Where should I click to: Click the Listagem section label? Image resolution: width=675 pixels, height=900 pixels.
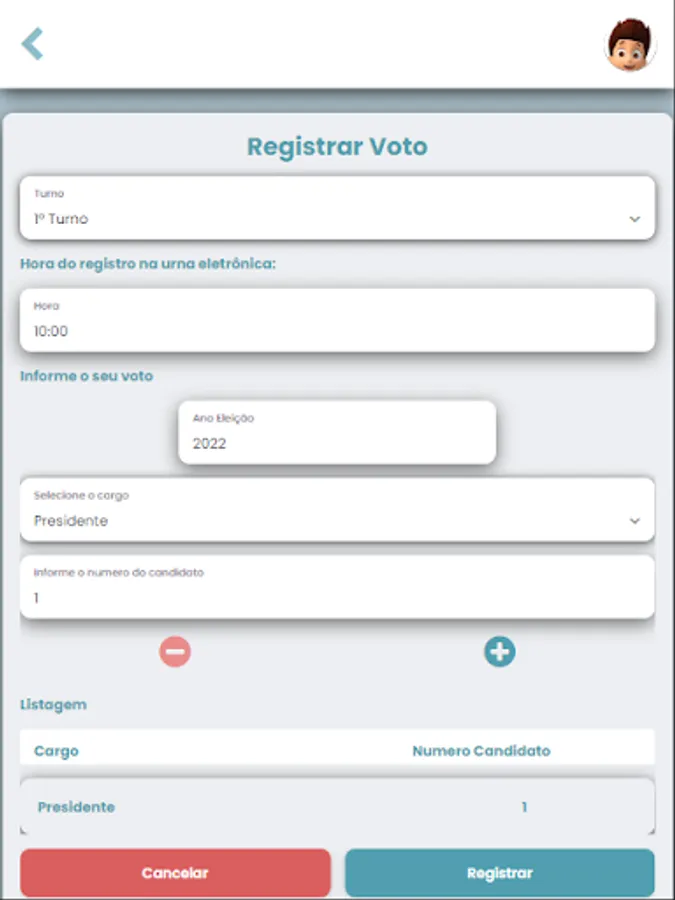[x=53, y=704]
